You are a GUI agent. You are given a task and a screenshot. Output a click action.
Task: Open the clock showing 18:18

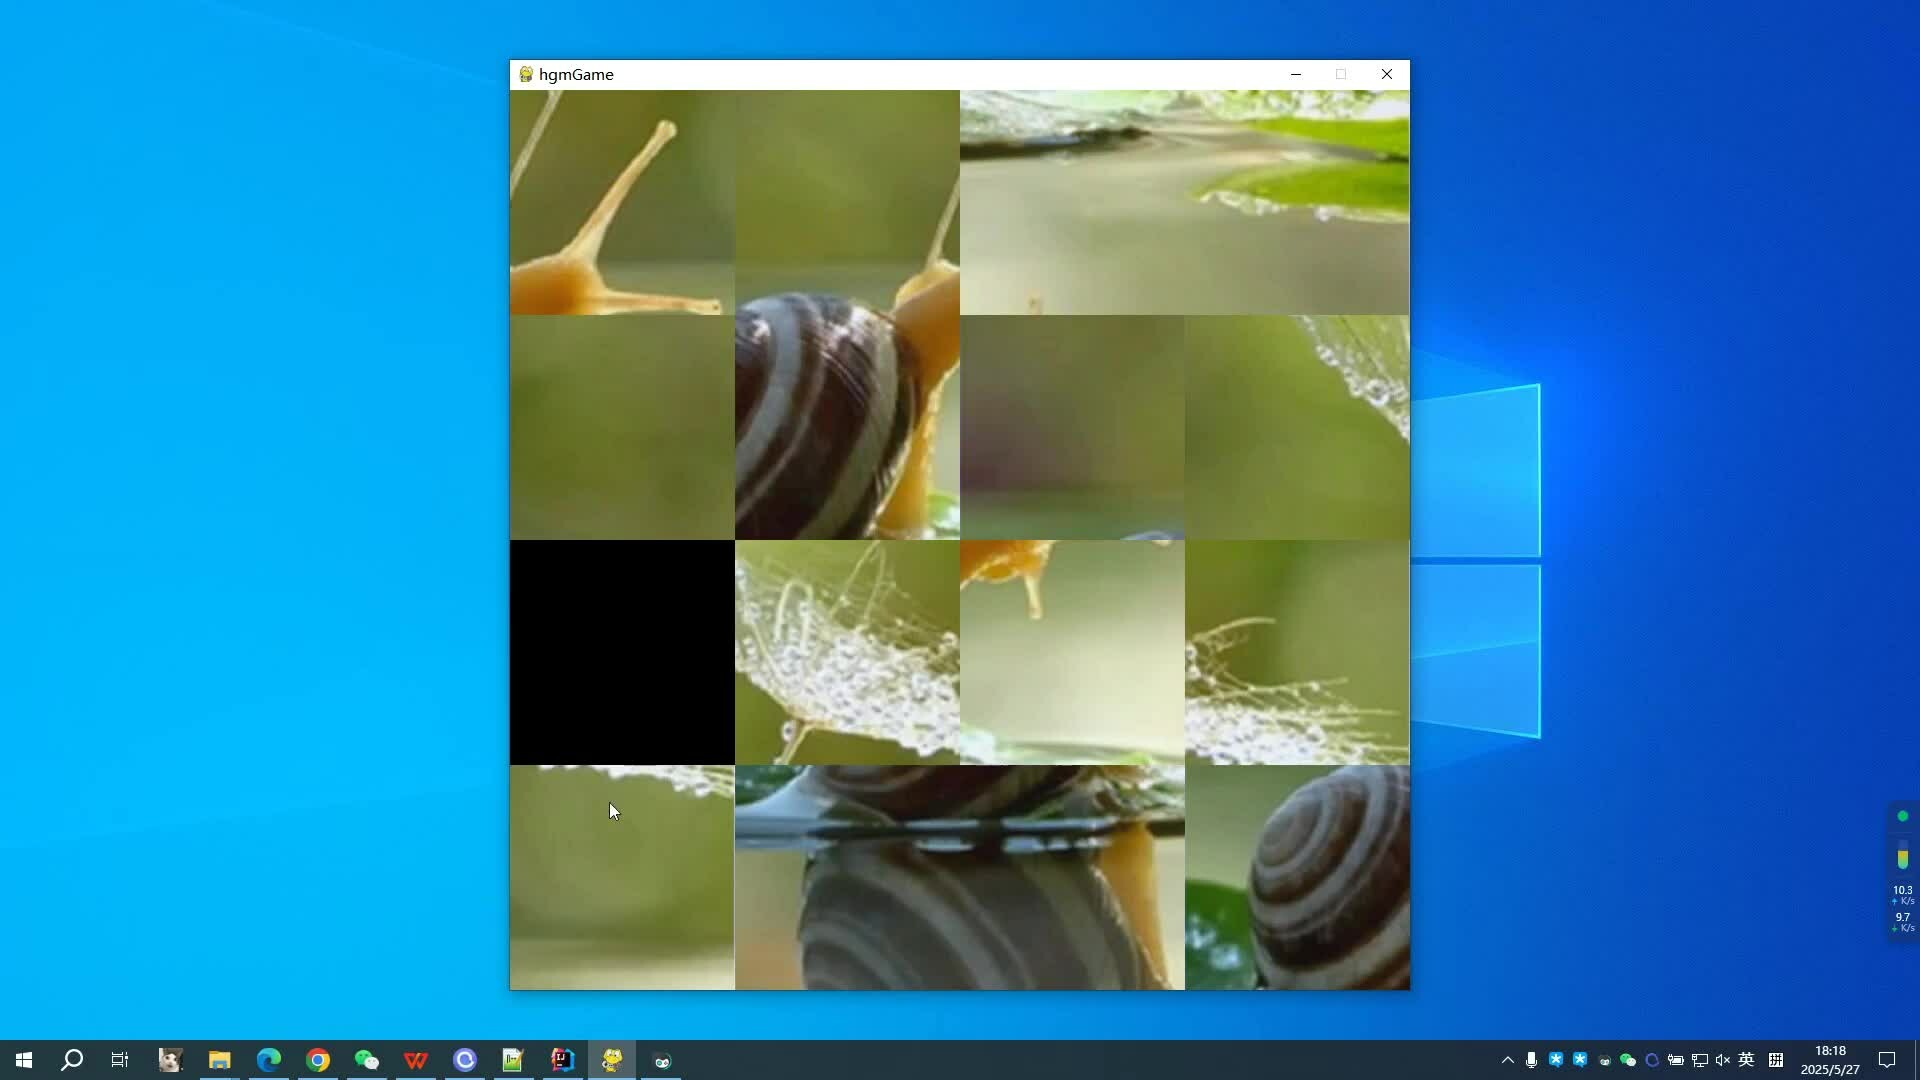[x=1830, y=1060]
